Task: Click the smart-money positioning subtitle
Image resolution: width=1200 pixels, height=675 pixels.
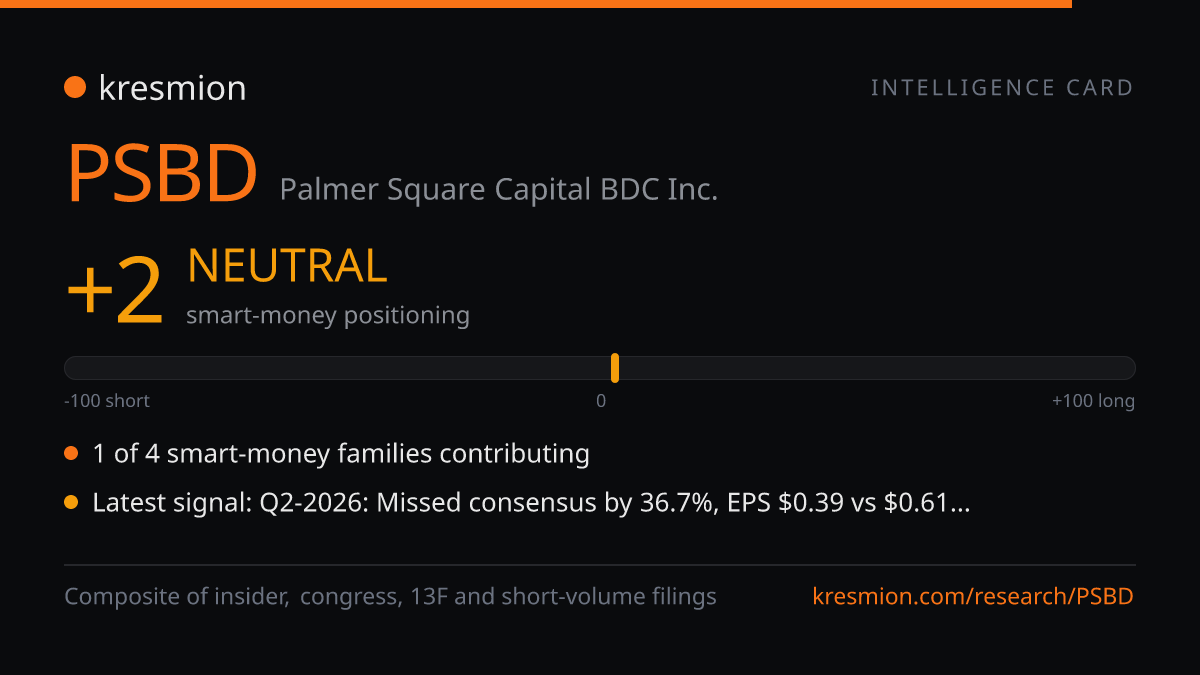Action: [x=328, y=316]
